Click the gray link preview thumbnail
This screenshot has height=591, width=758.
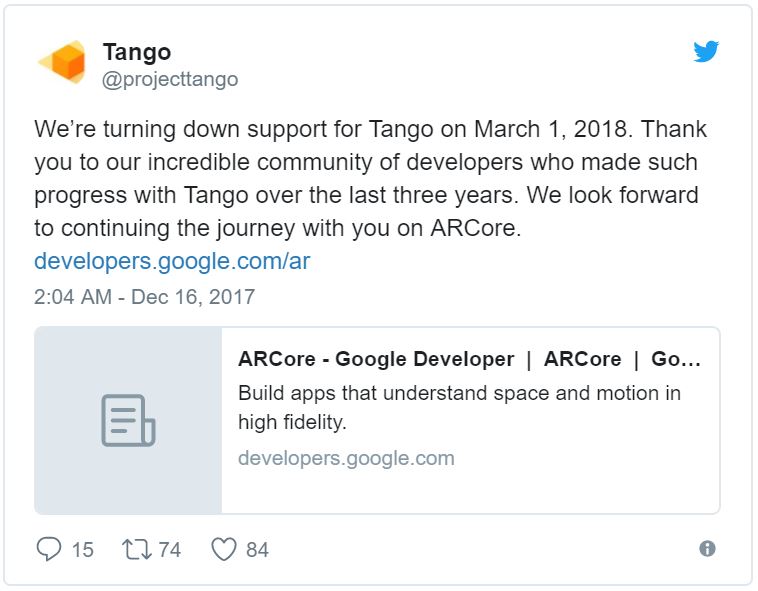click(128, 420)
